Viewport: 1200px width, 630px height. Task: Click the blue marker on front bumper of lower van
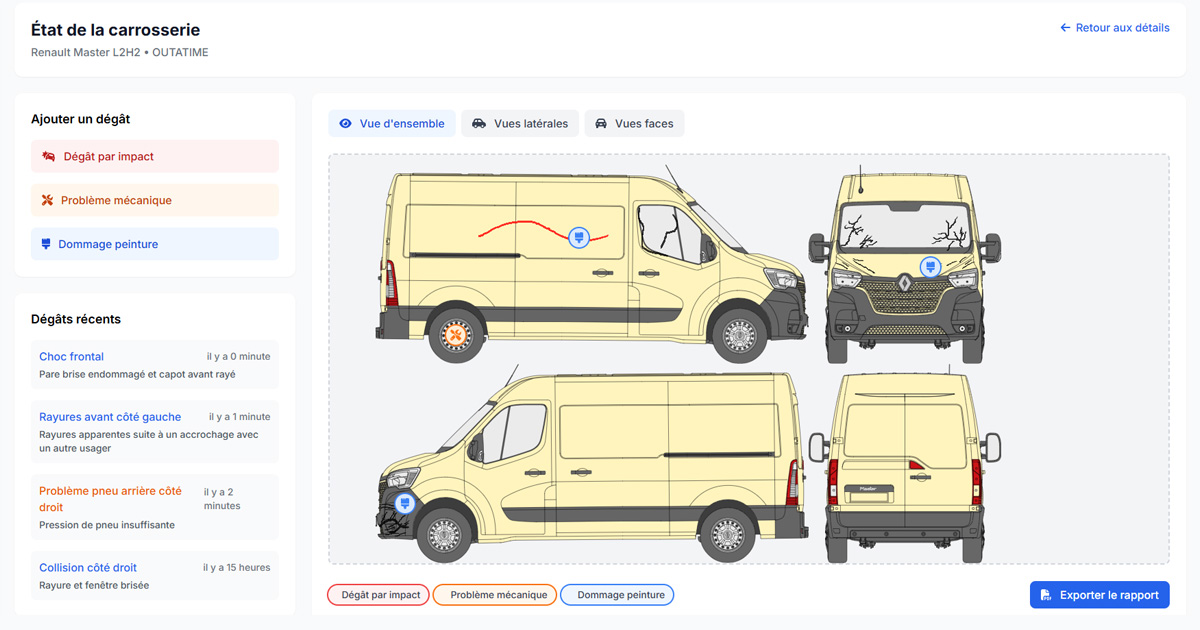pyautogui.click(x=405, y=503)
